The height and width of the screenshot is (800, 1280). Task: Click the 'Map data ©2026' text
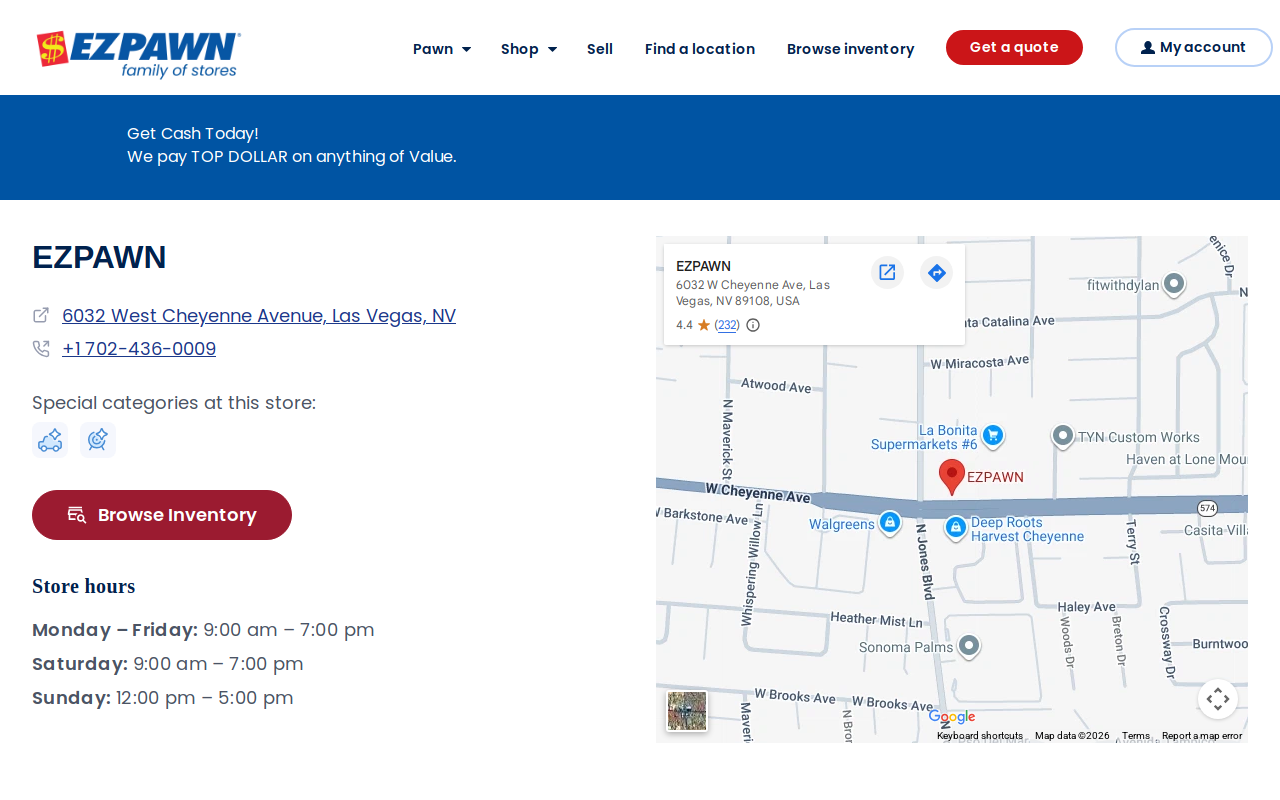click(x=1072, y=736)
